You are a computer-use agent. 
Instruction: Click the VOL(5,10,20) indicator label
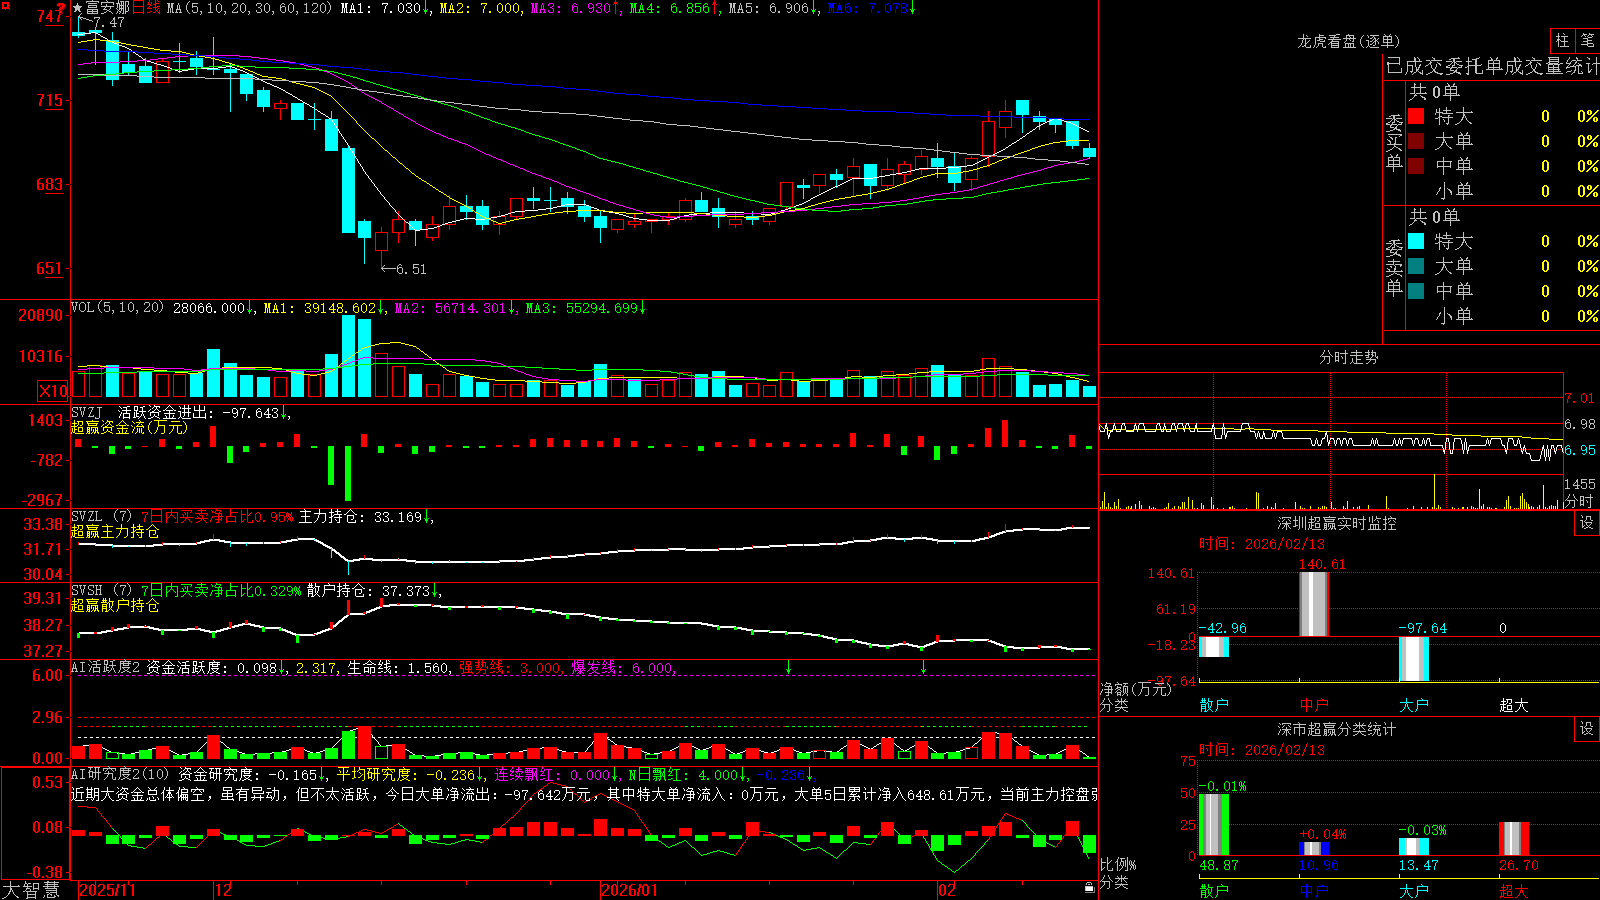(x=117, y=308)
